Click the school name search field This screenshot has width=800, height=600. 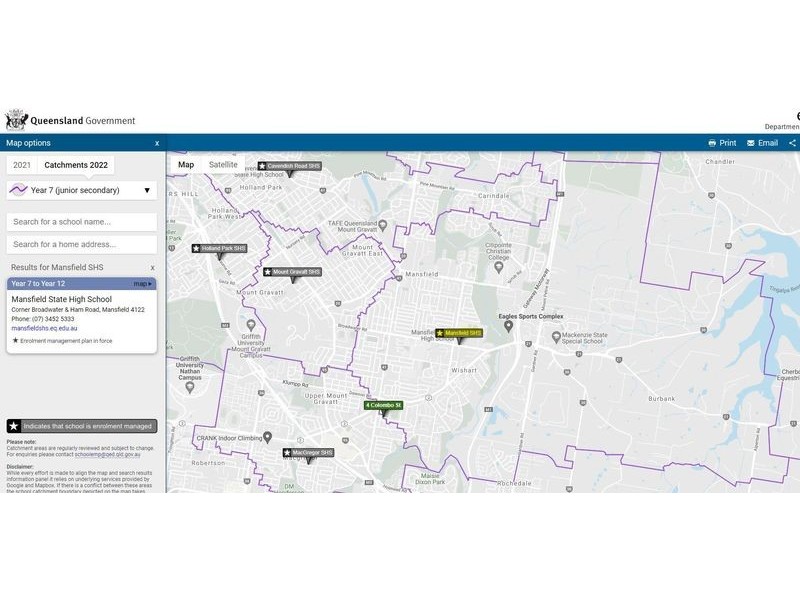[81, 222]
